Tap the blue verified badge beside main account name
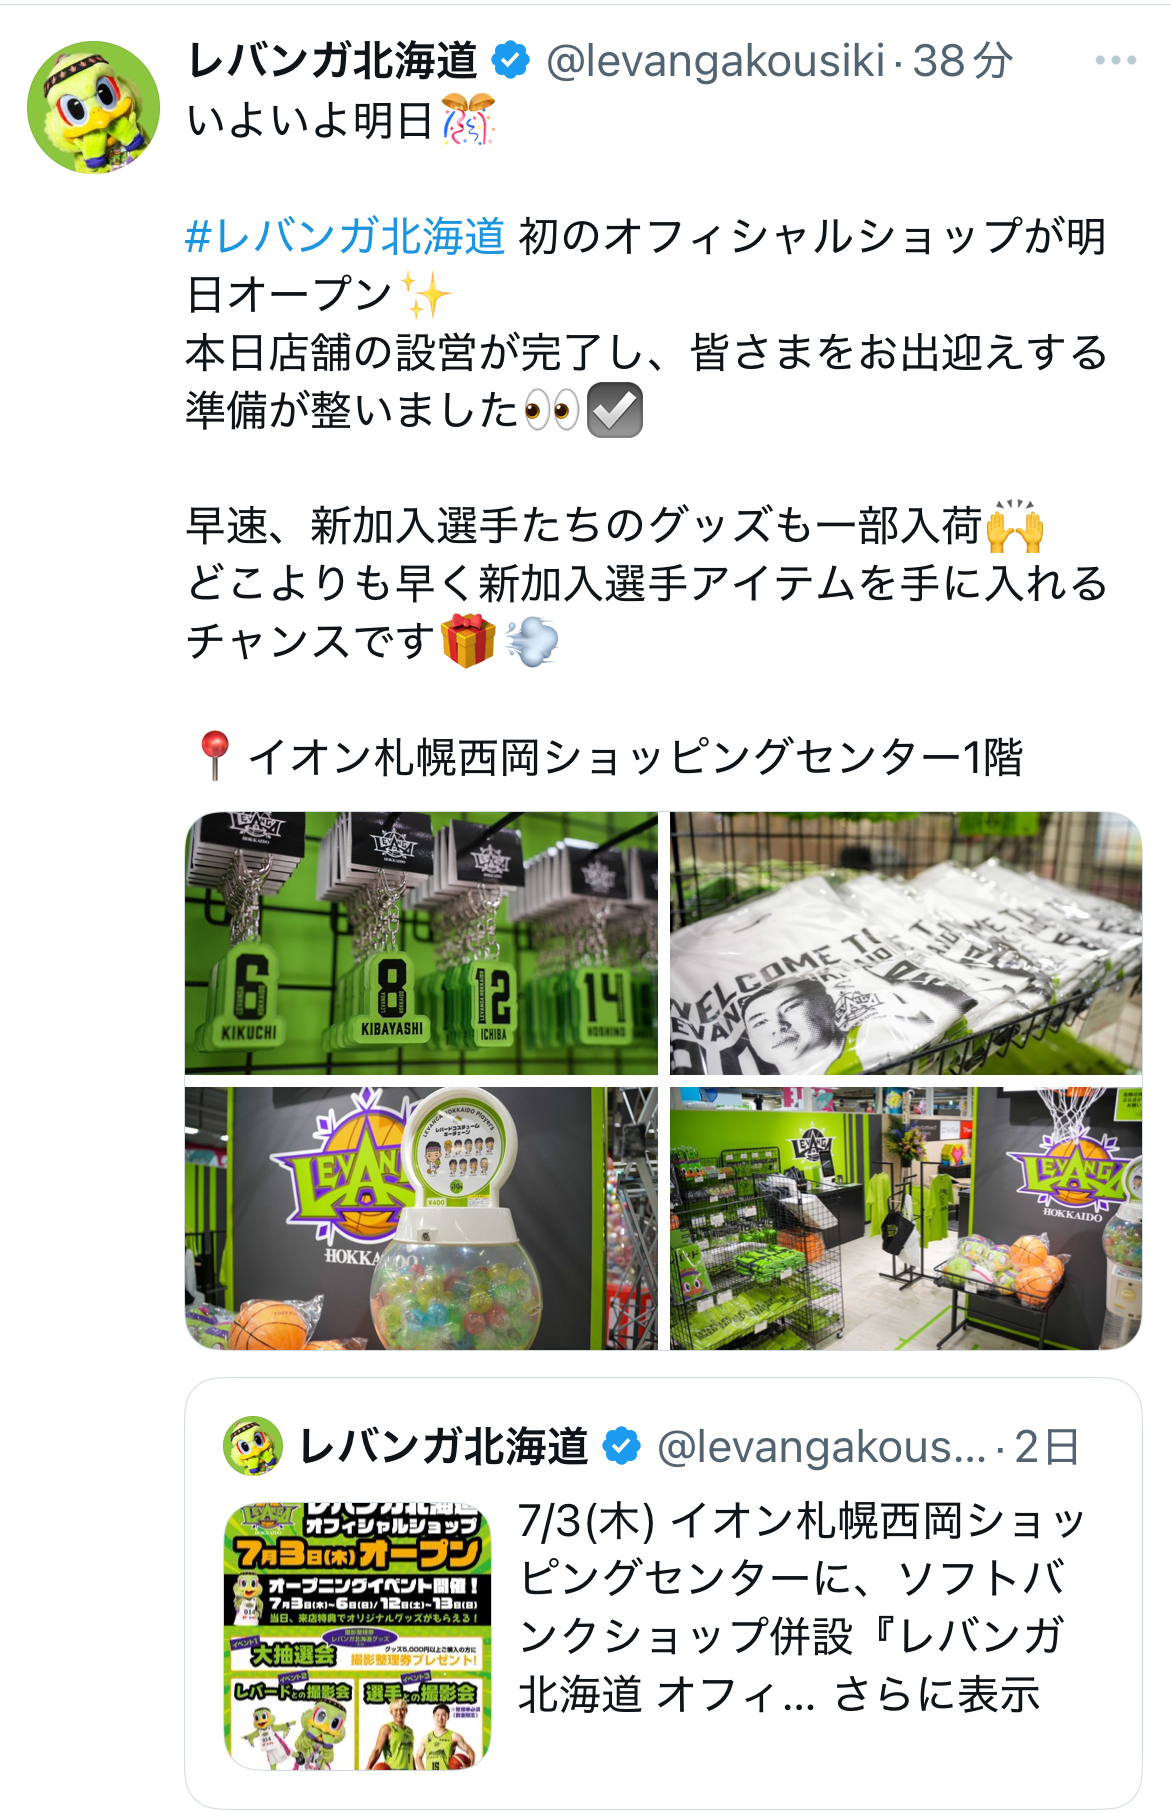The width and height of the screenshot is (1170, 1812). coord(511,61)
